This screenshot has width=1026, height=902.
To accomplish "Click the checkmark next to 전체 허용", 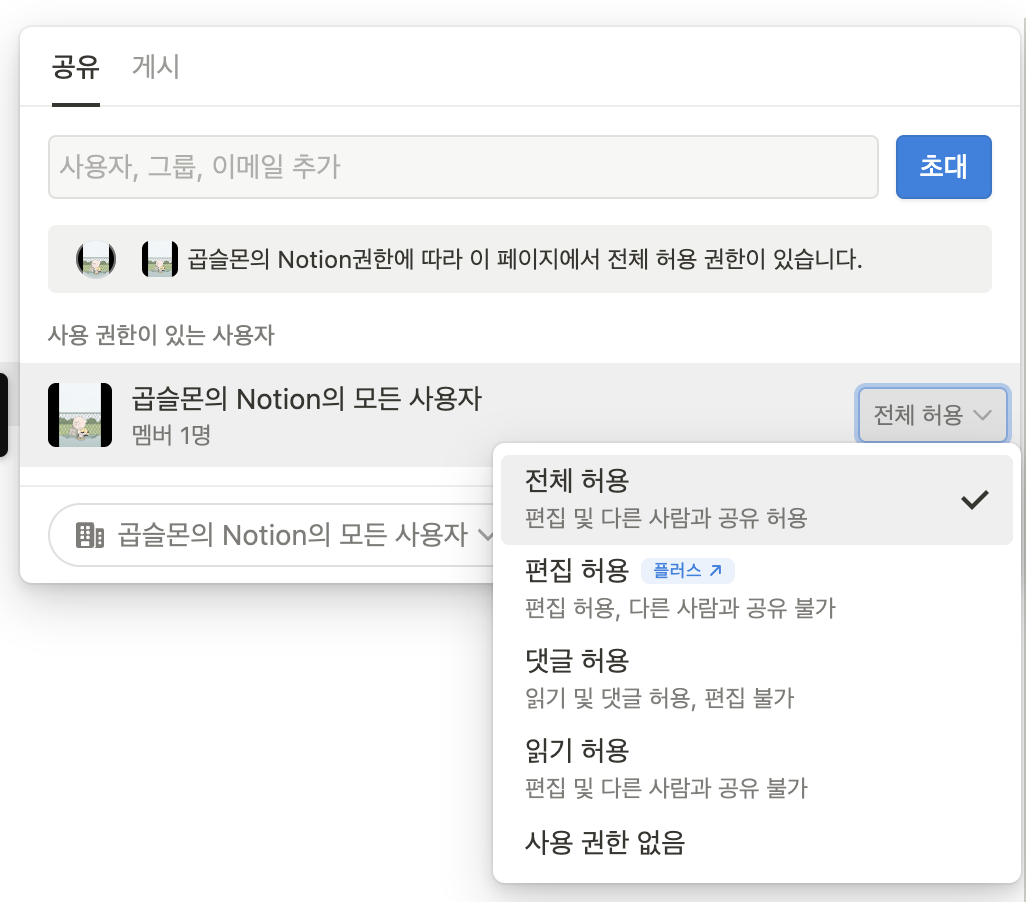I will tap(974, 500).
